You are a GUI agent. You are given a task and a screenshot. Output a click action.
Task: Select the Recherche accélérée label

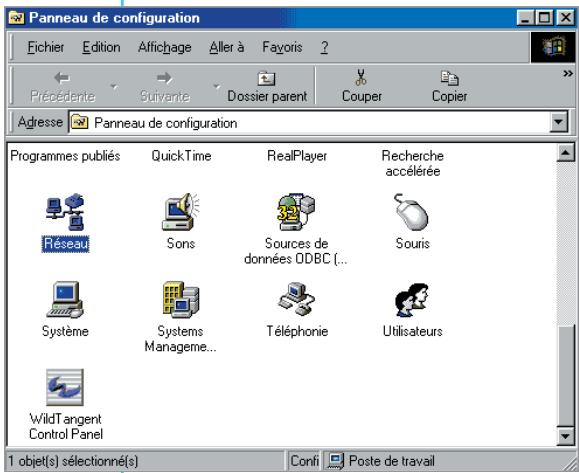pos(412,163)
